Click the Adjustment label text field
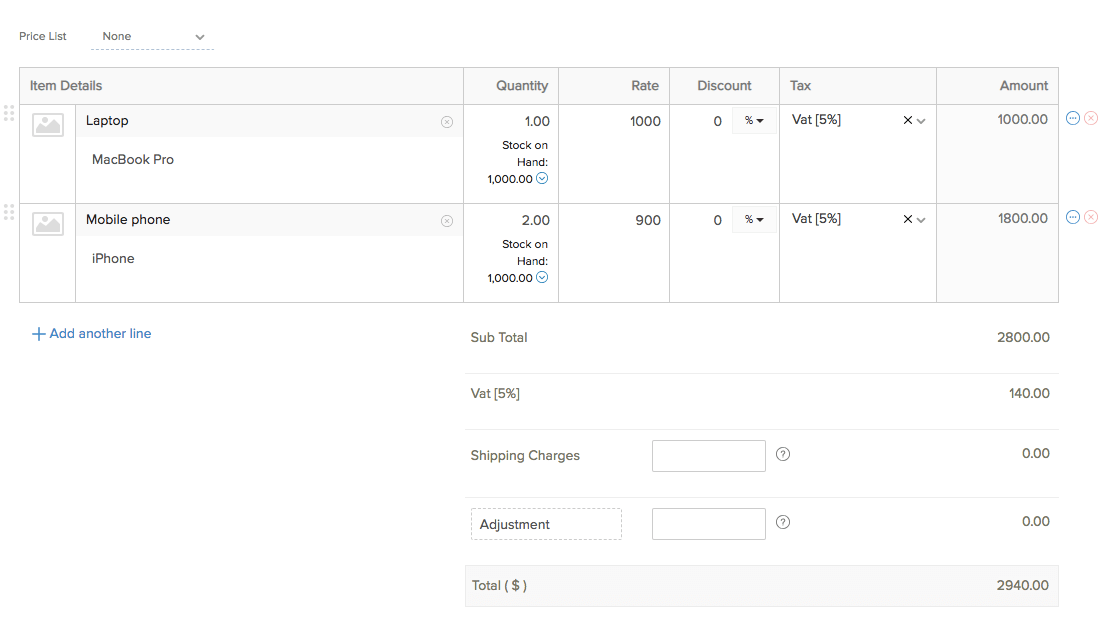Screen dimensions: 1109x619 click(x=546, y=524)
